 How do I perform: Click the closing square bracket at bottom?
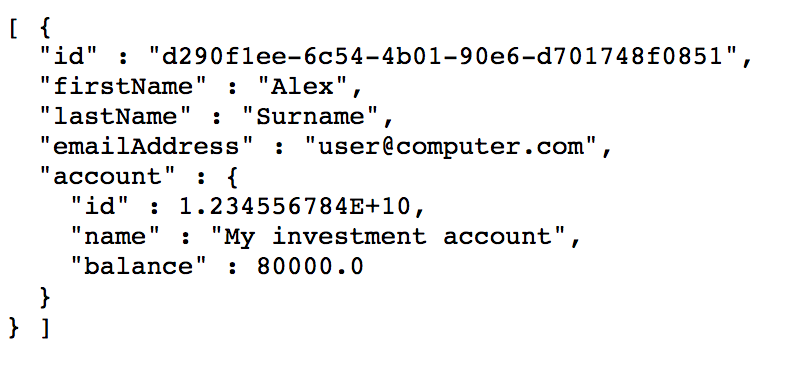click(x=45, y=328)
